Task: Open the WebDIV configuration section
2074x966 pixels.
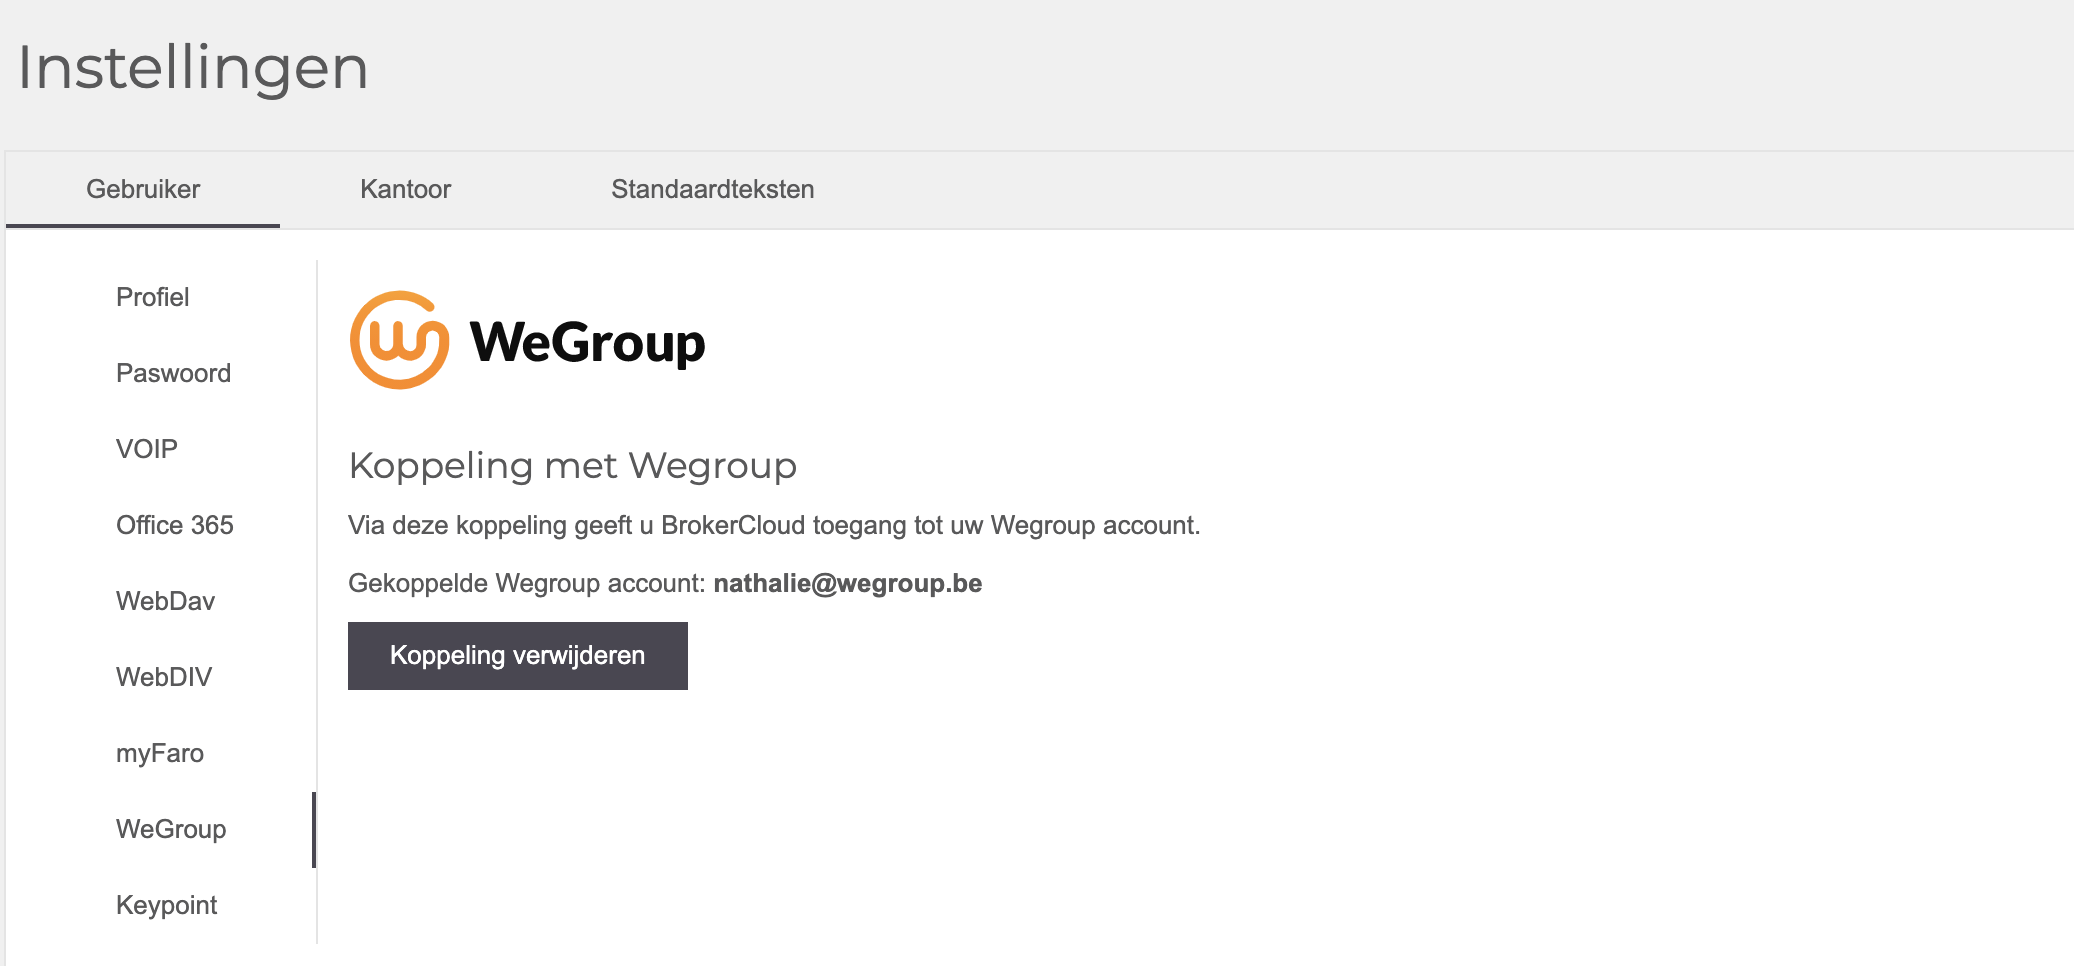Action: click(163, 677)
